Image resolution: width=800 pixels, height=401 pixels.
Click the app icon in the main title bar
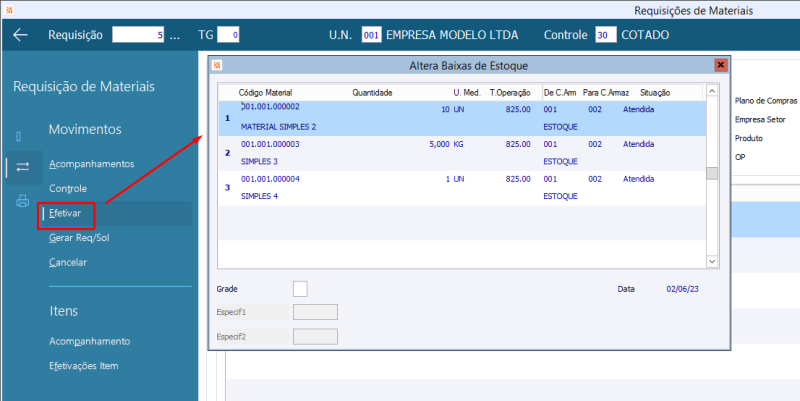click(x=9, y=10)
